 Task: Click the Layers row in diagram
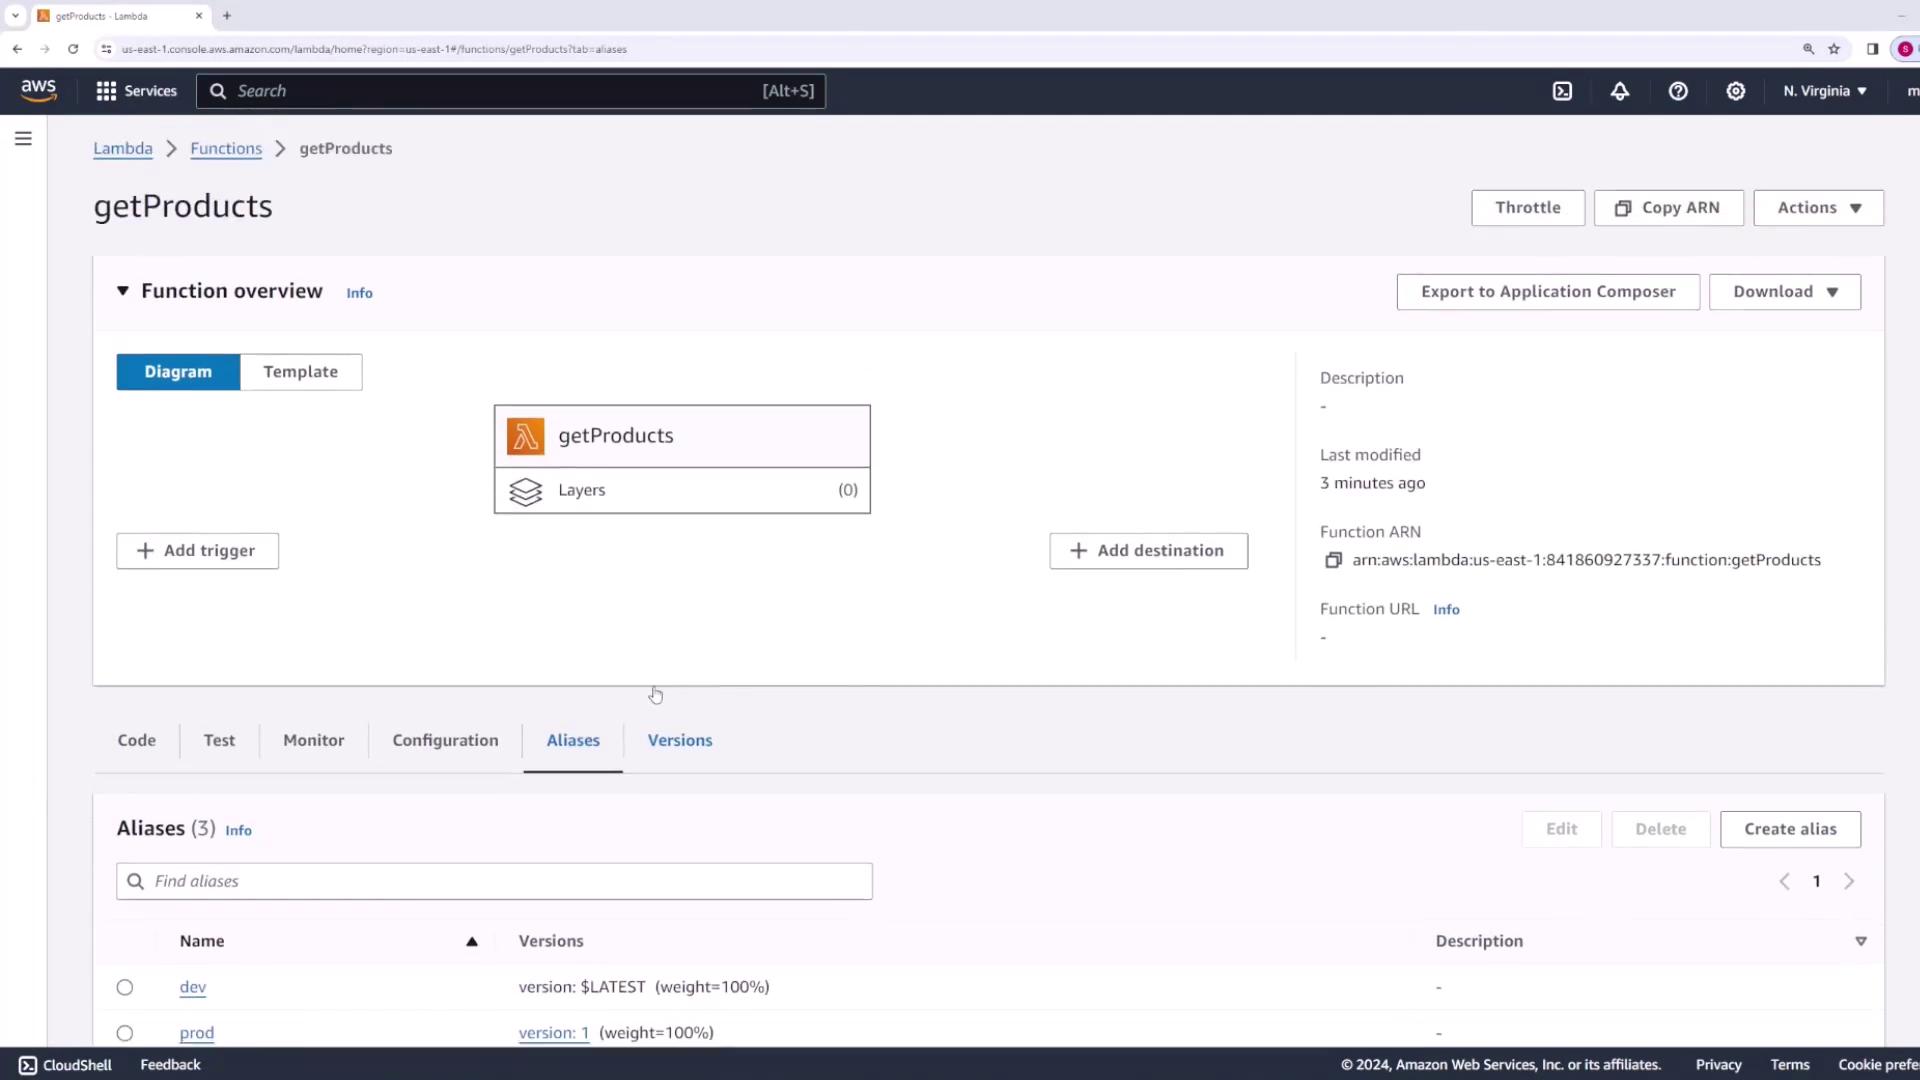682,491
